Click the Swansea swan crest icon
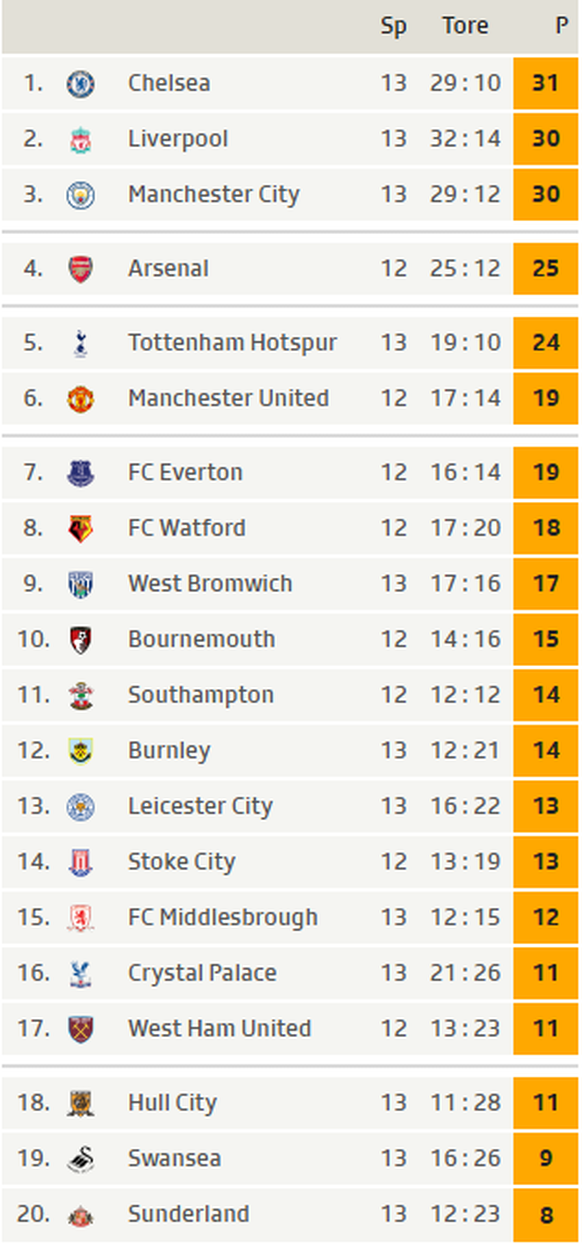The image size is (582, 1244). (81, 1160)
